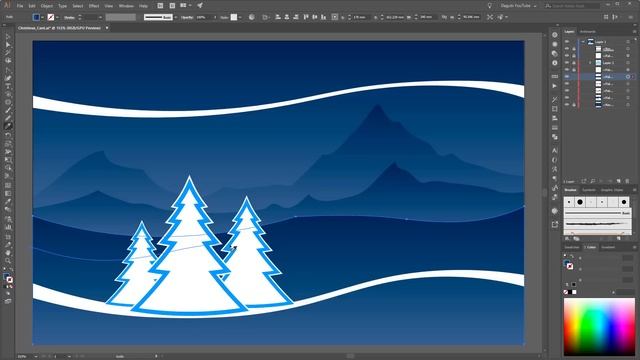
Task: Open the Stroke color dropdown in control bar
Action: 57,17
